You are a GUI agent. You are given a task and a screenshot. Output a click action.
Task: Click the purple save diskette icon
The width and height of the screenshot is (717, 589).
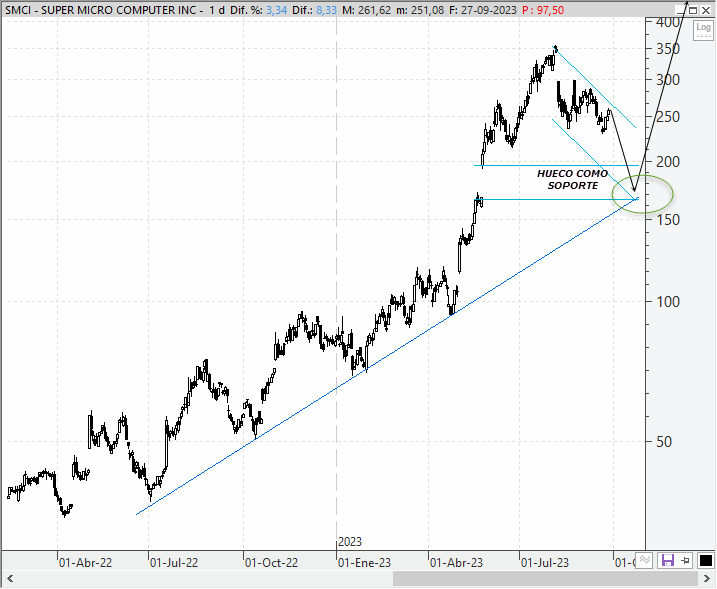pos(668,560)
